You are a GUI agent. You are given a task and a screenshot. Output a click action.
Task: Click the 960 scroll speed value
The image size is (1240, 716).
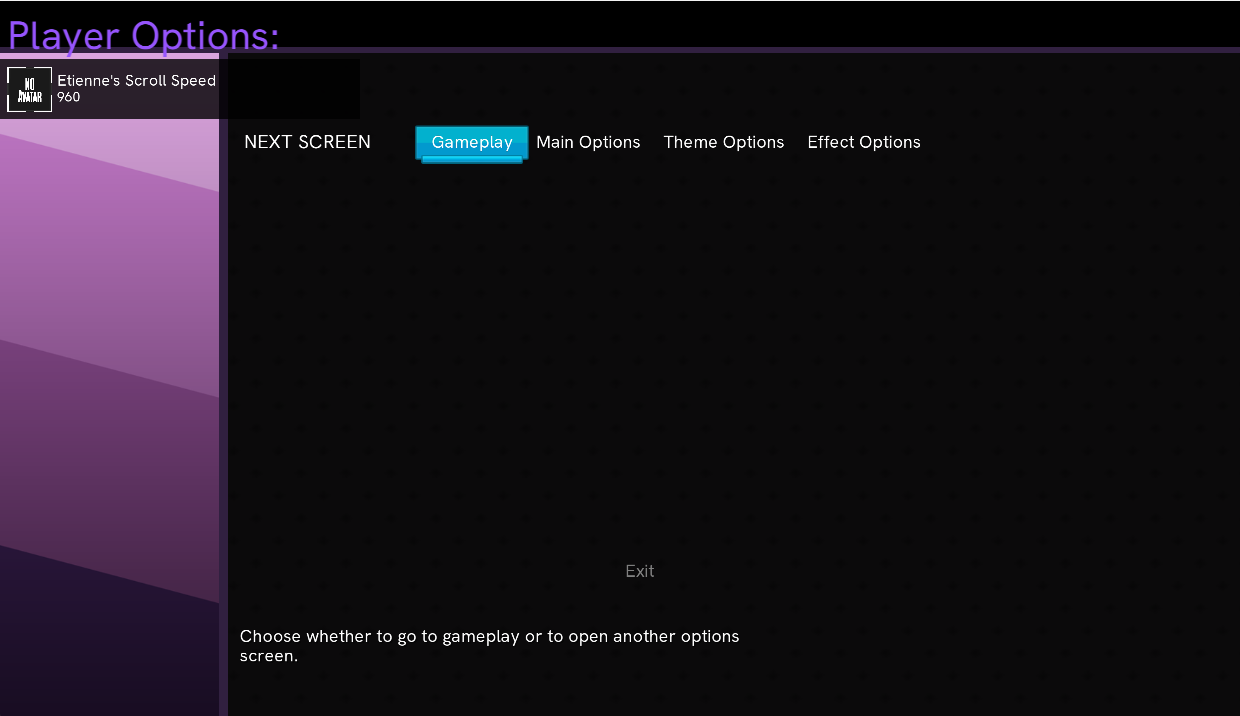[69, 98]
